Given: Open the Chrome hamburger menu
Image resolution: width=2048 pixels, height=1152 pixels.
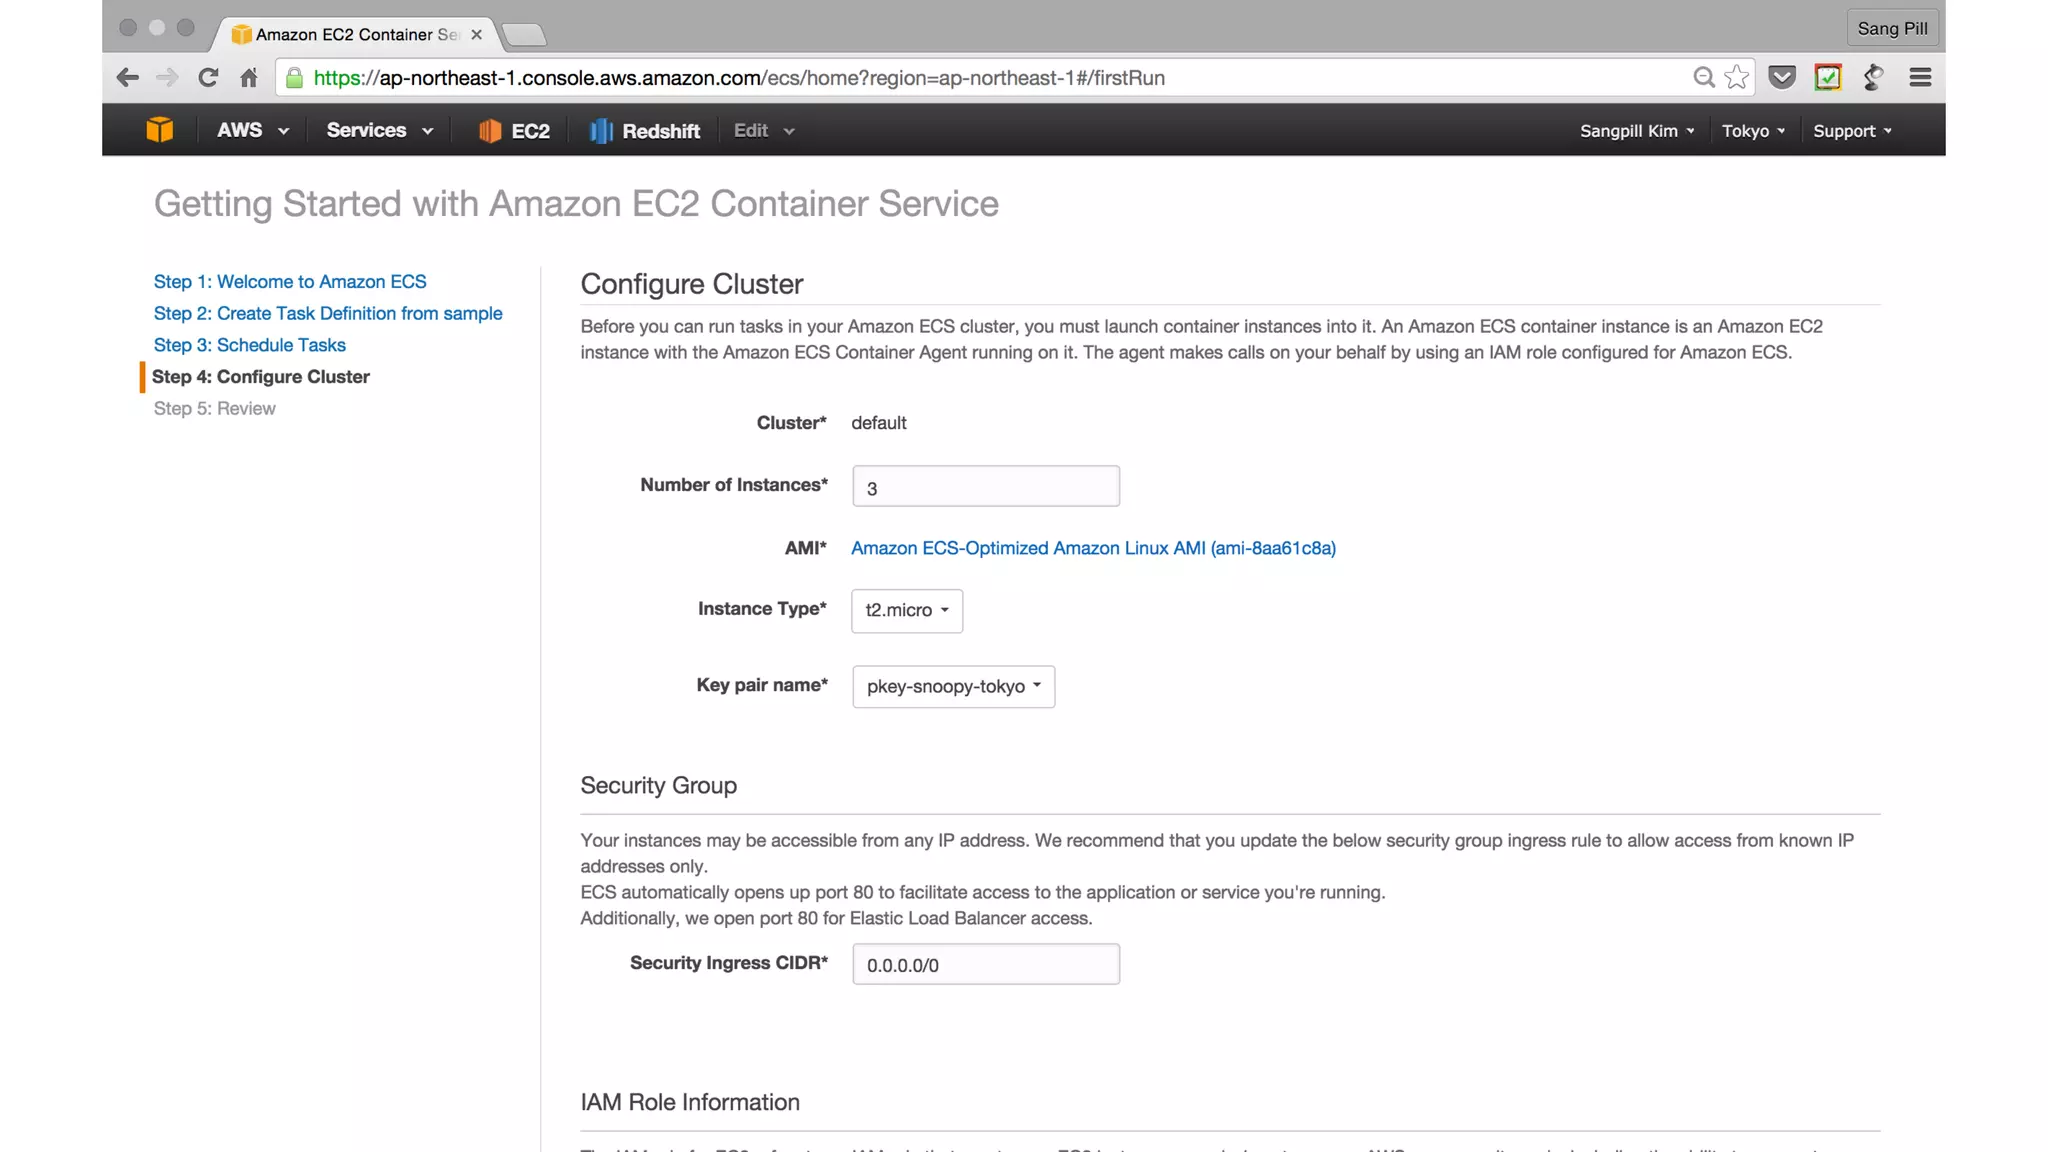Looking at the screenshot, I should click(x=1919, y=78).
